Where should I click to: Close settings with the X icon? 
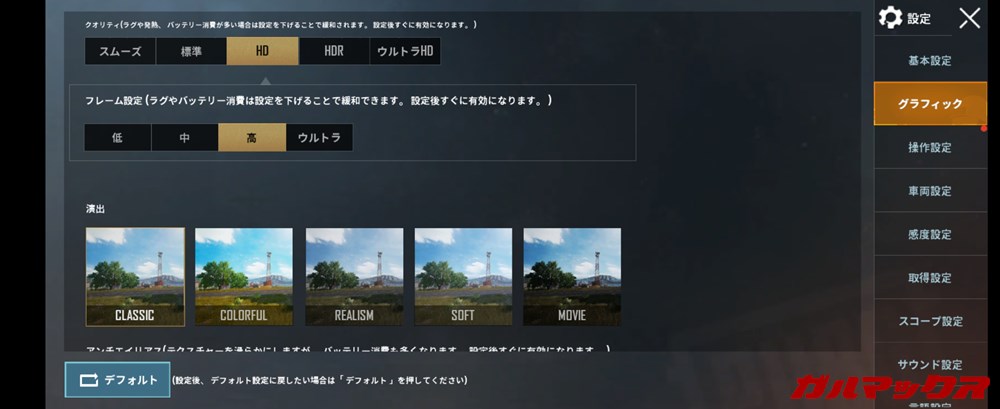pyautogui.click(x=969, y=19)
